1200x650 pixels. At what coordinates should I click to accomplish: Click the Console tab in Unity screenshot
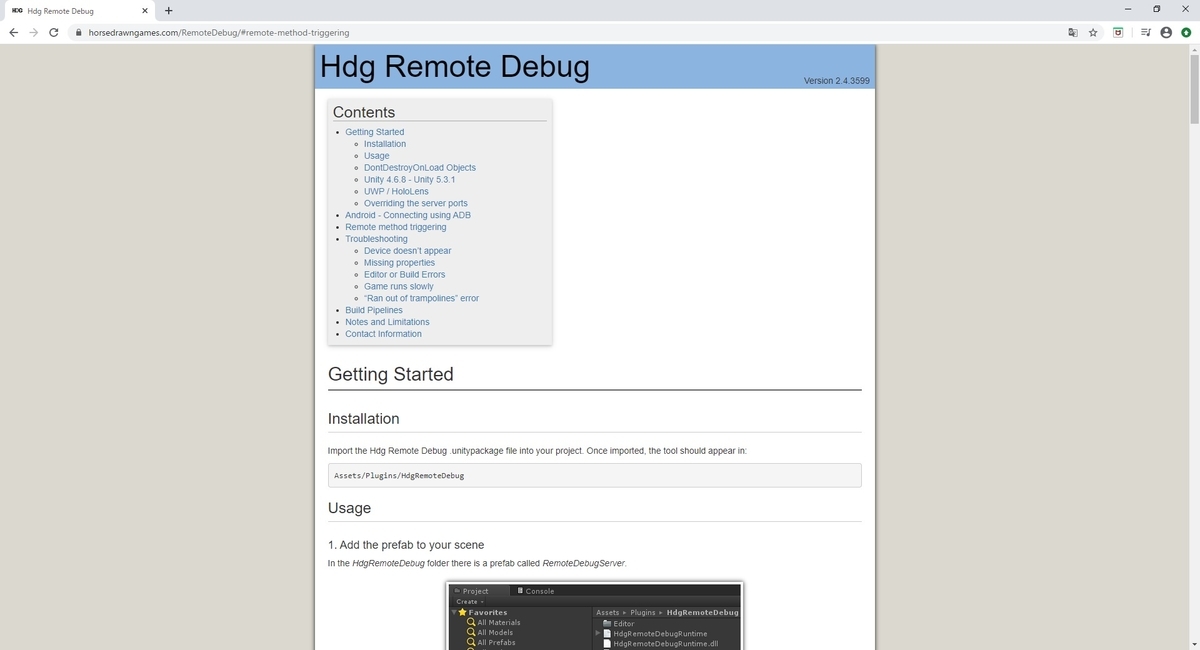(x=536, y=591)
